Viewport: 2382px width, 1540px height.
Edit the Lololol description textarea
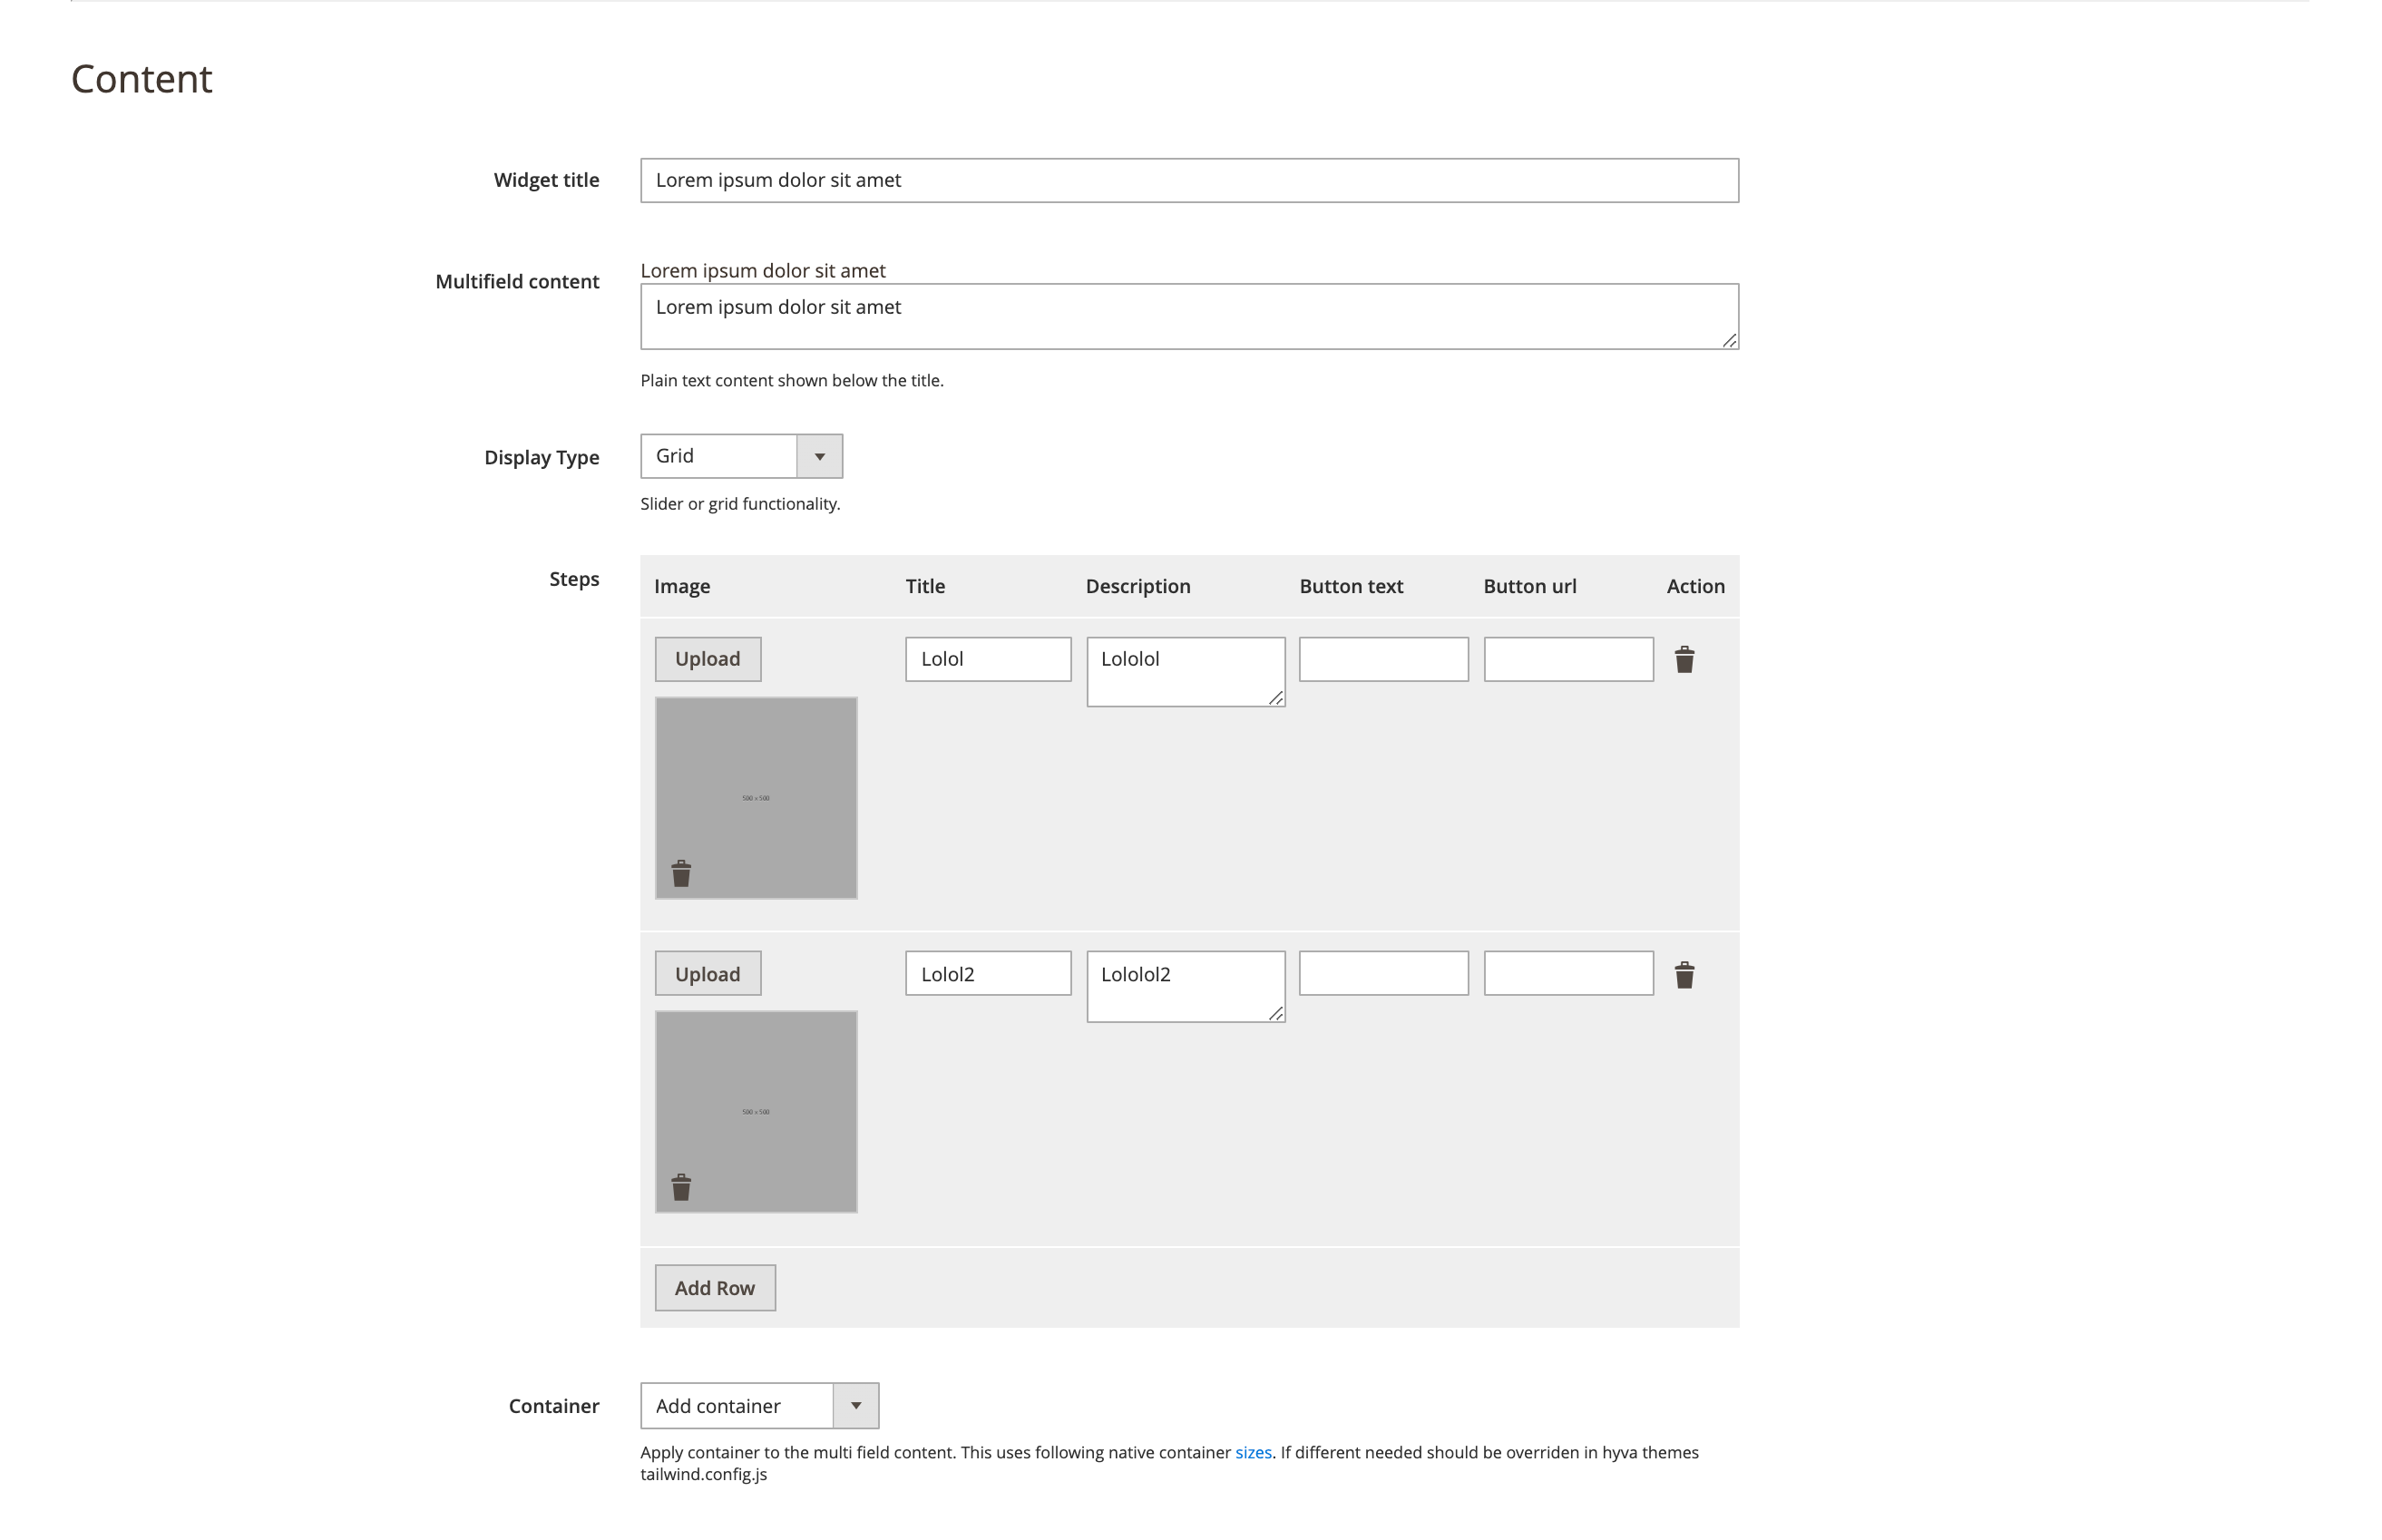[x=1186, y=672]
